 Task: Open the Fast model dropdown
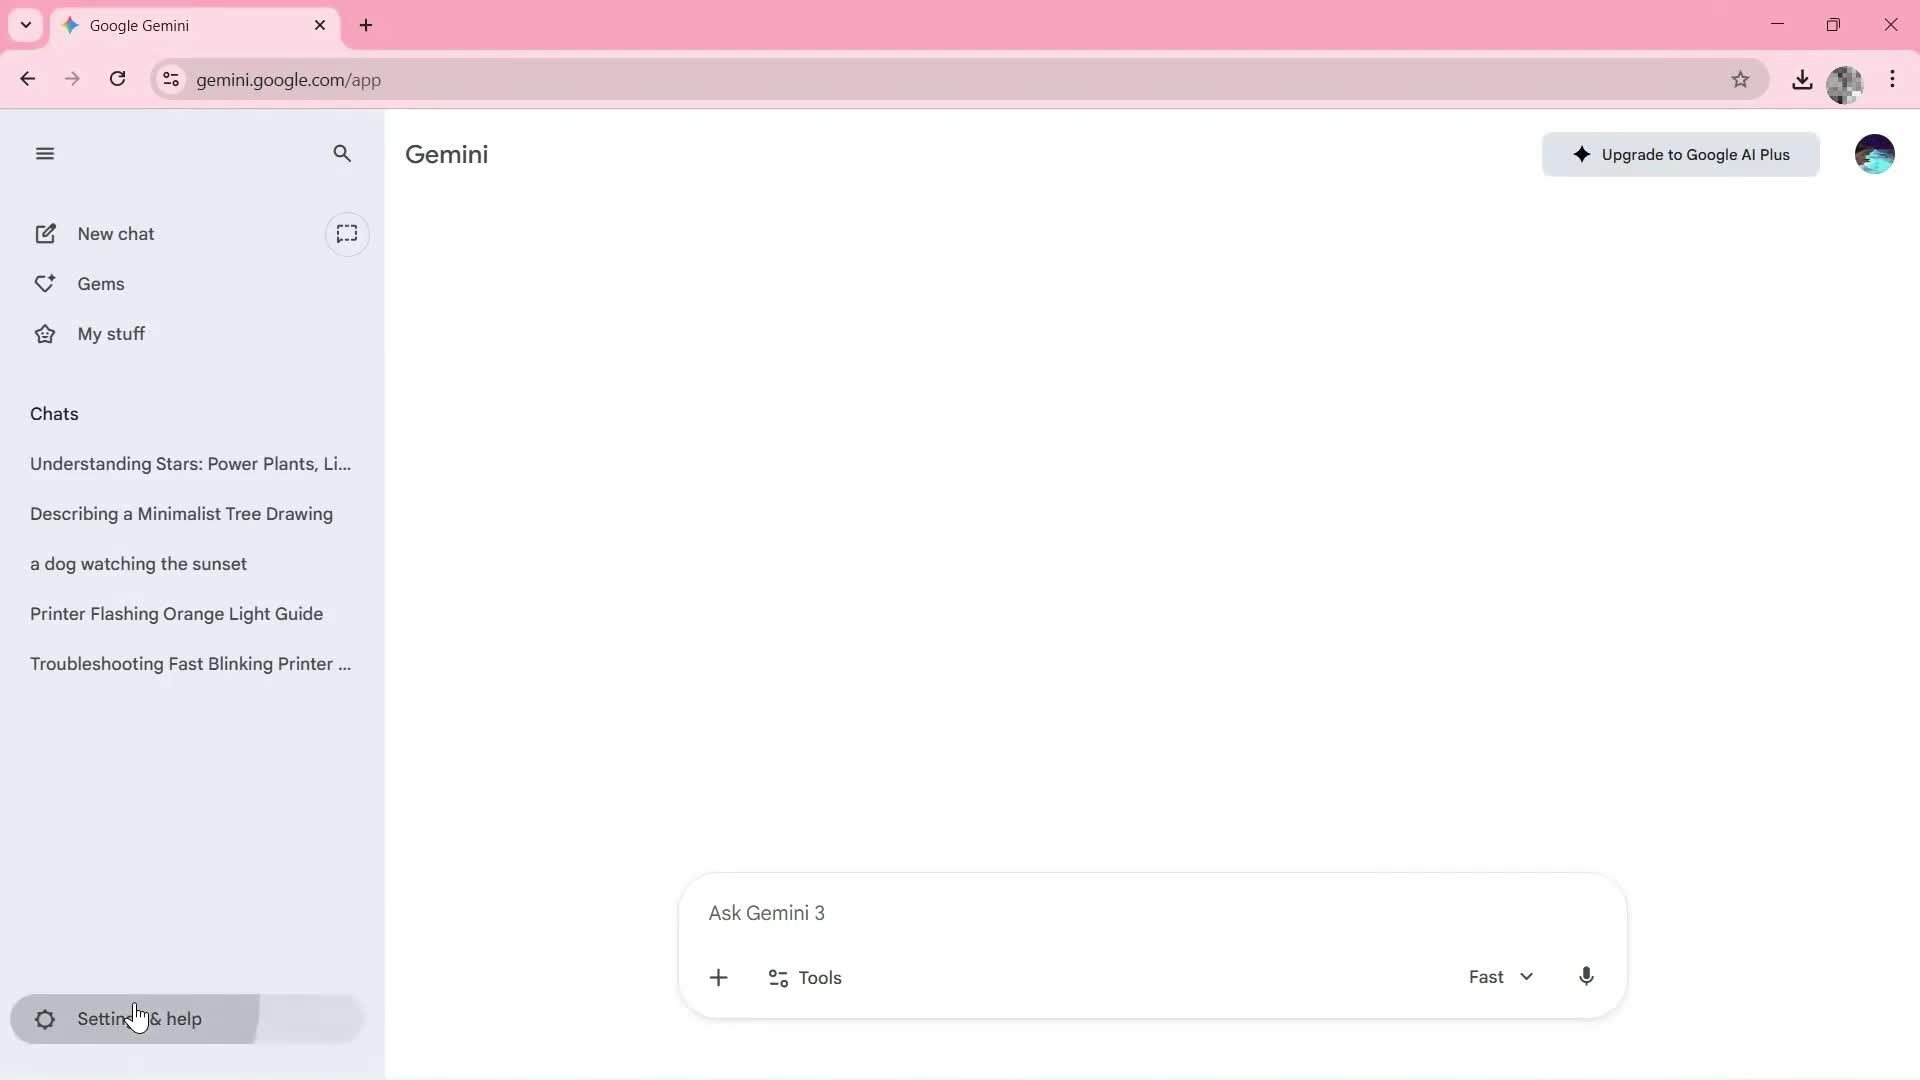point(1498,977)
